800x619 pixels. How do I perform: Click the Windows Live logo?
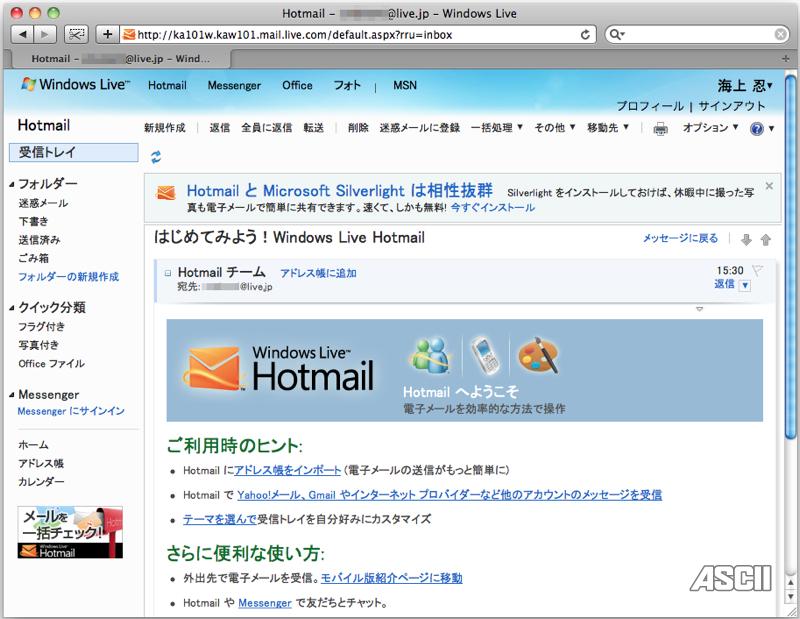click(76, 85)
